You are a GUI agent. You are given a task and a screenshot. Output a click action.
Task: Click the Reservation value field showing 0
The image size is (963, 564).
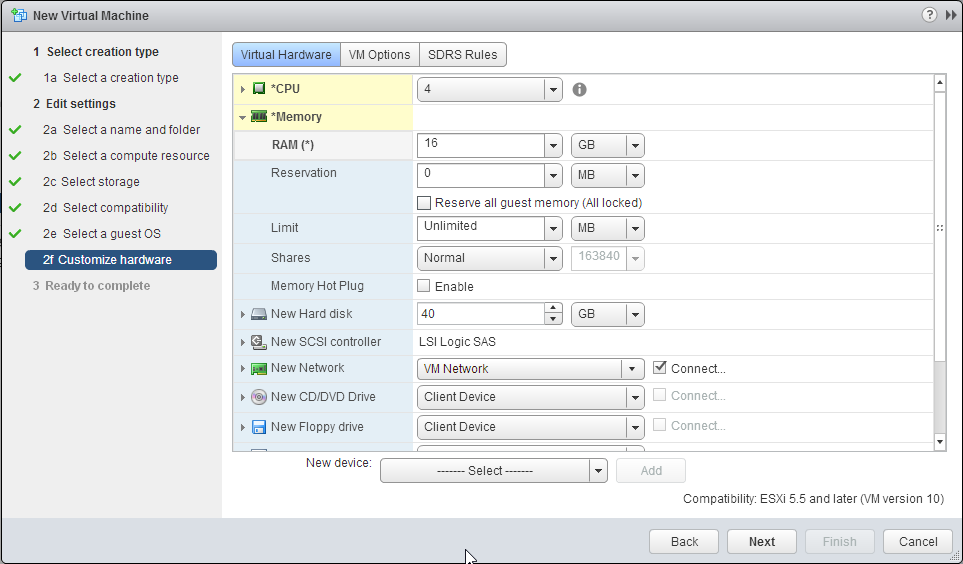pyautogui.click(x=481, y=176)
